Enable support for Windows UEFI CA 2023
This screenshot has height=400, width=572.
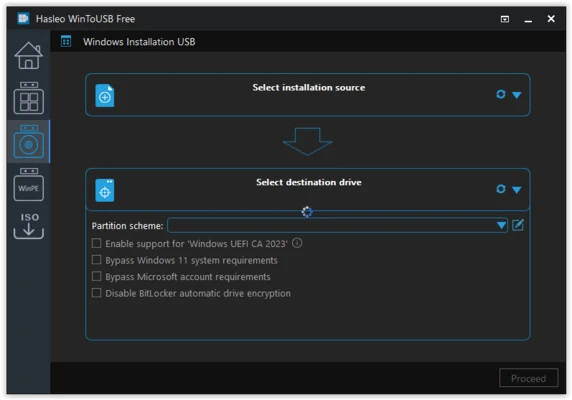point(96,243)
